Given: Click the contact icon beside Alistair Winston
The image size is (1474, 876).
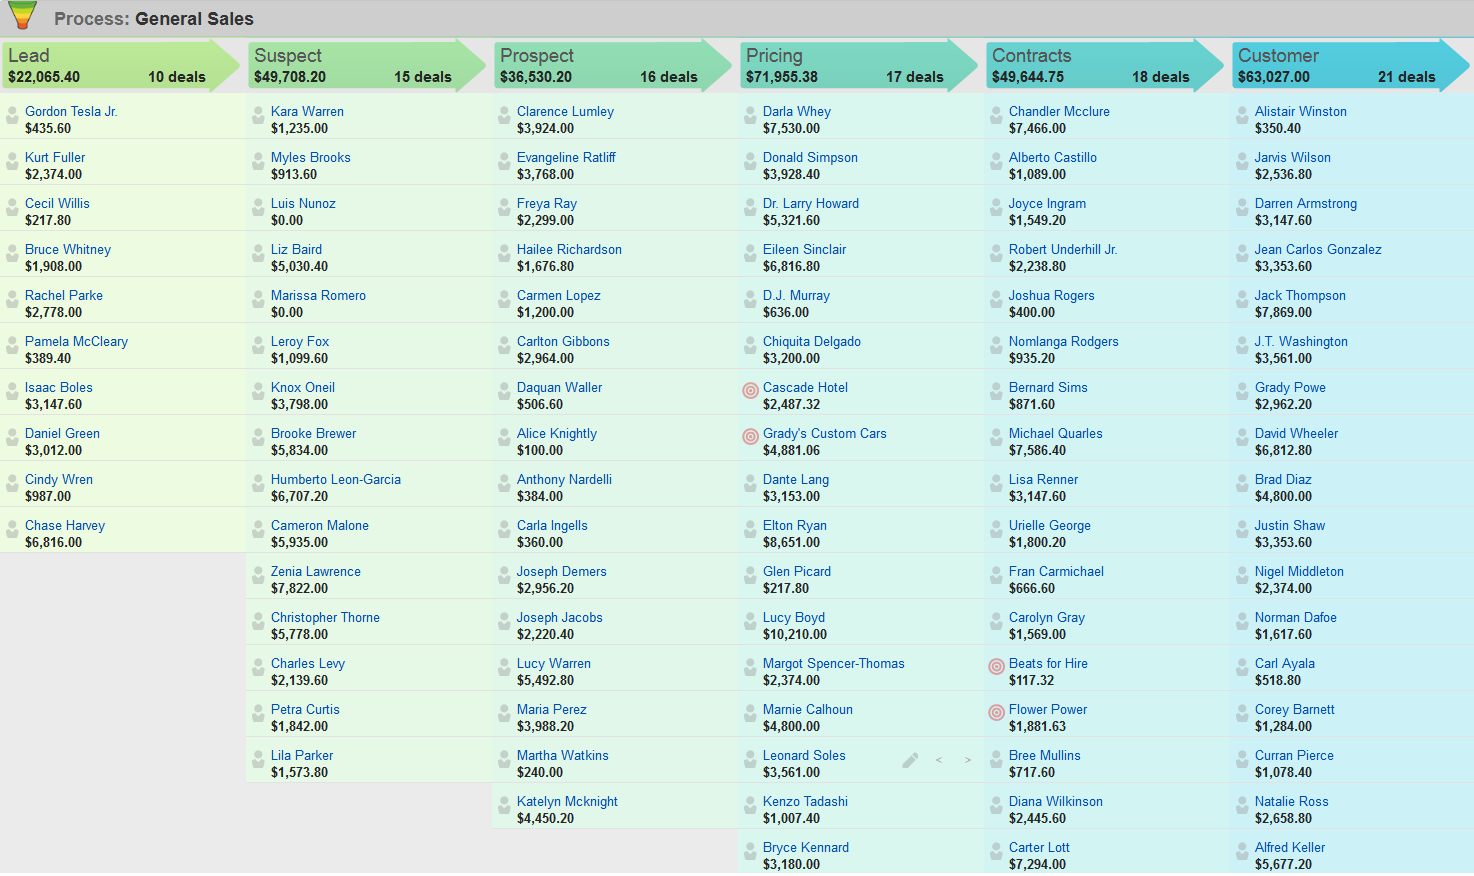Looking at the screenshot, I should tap(1242, 116).
